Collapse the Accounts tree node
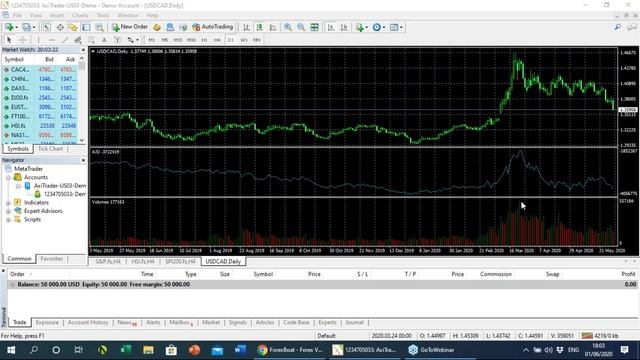 8,178
